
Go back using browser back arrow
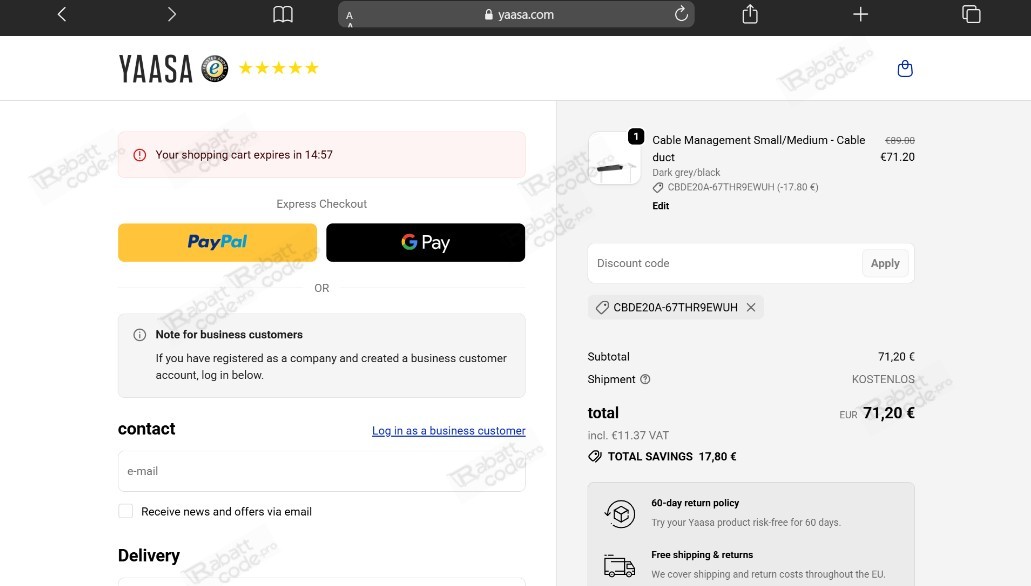(x=62, y=14)
